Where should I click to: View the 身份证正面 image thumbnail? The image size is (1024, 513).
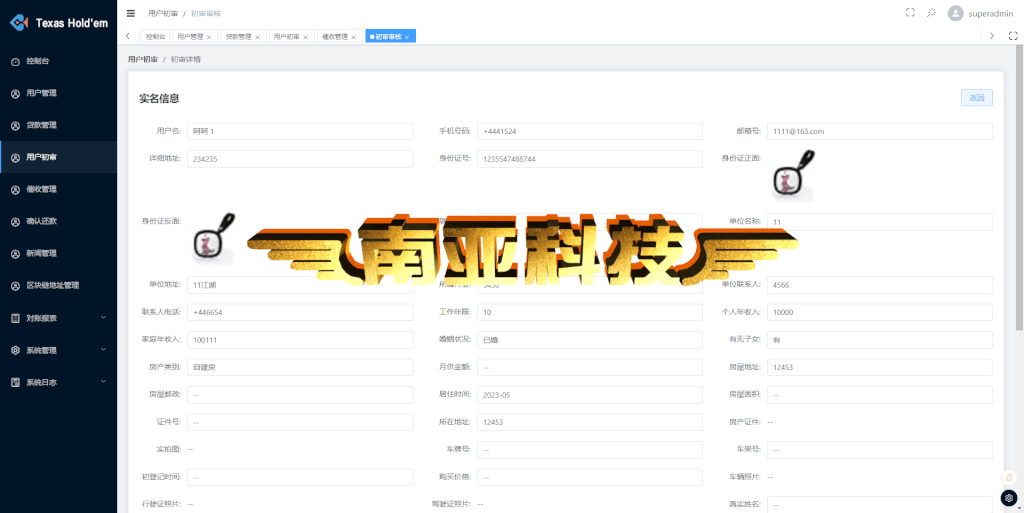tap(793, 175)
